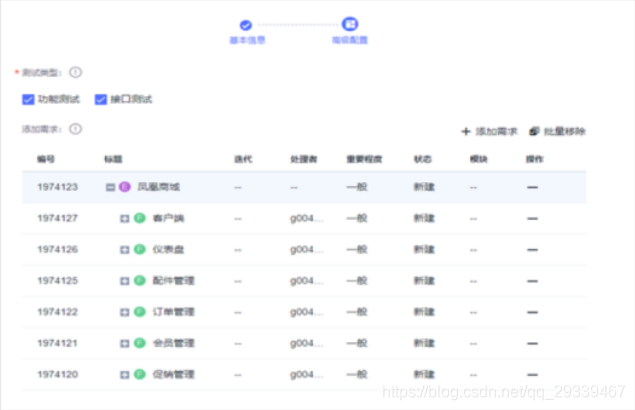Remove requirement 1974127 via its minus icon

(533, 218)
